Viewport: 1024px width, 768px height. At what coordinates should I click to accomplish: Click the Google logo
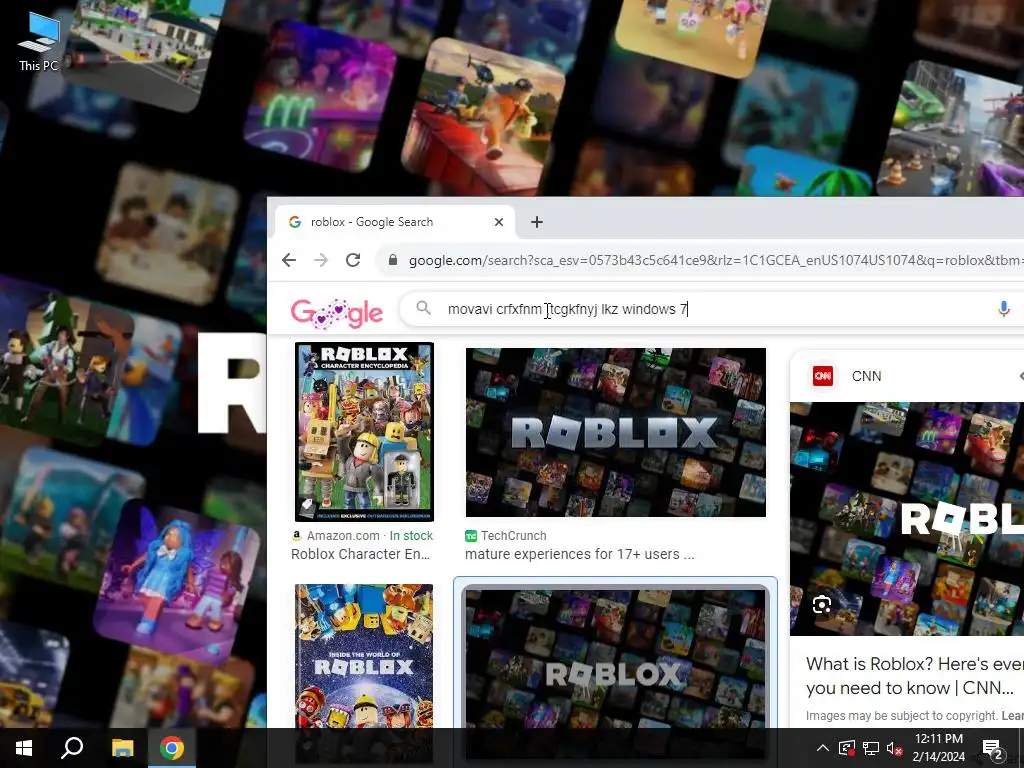(x=337, y=312)
